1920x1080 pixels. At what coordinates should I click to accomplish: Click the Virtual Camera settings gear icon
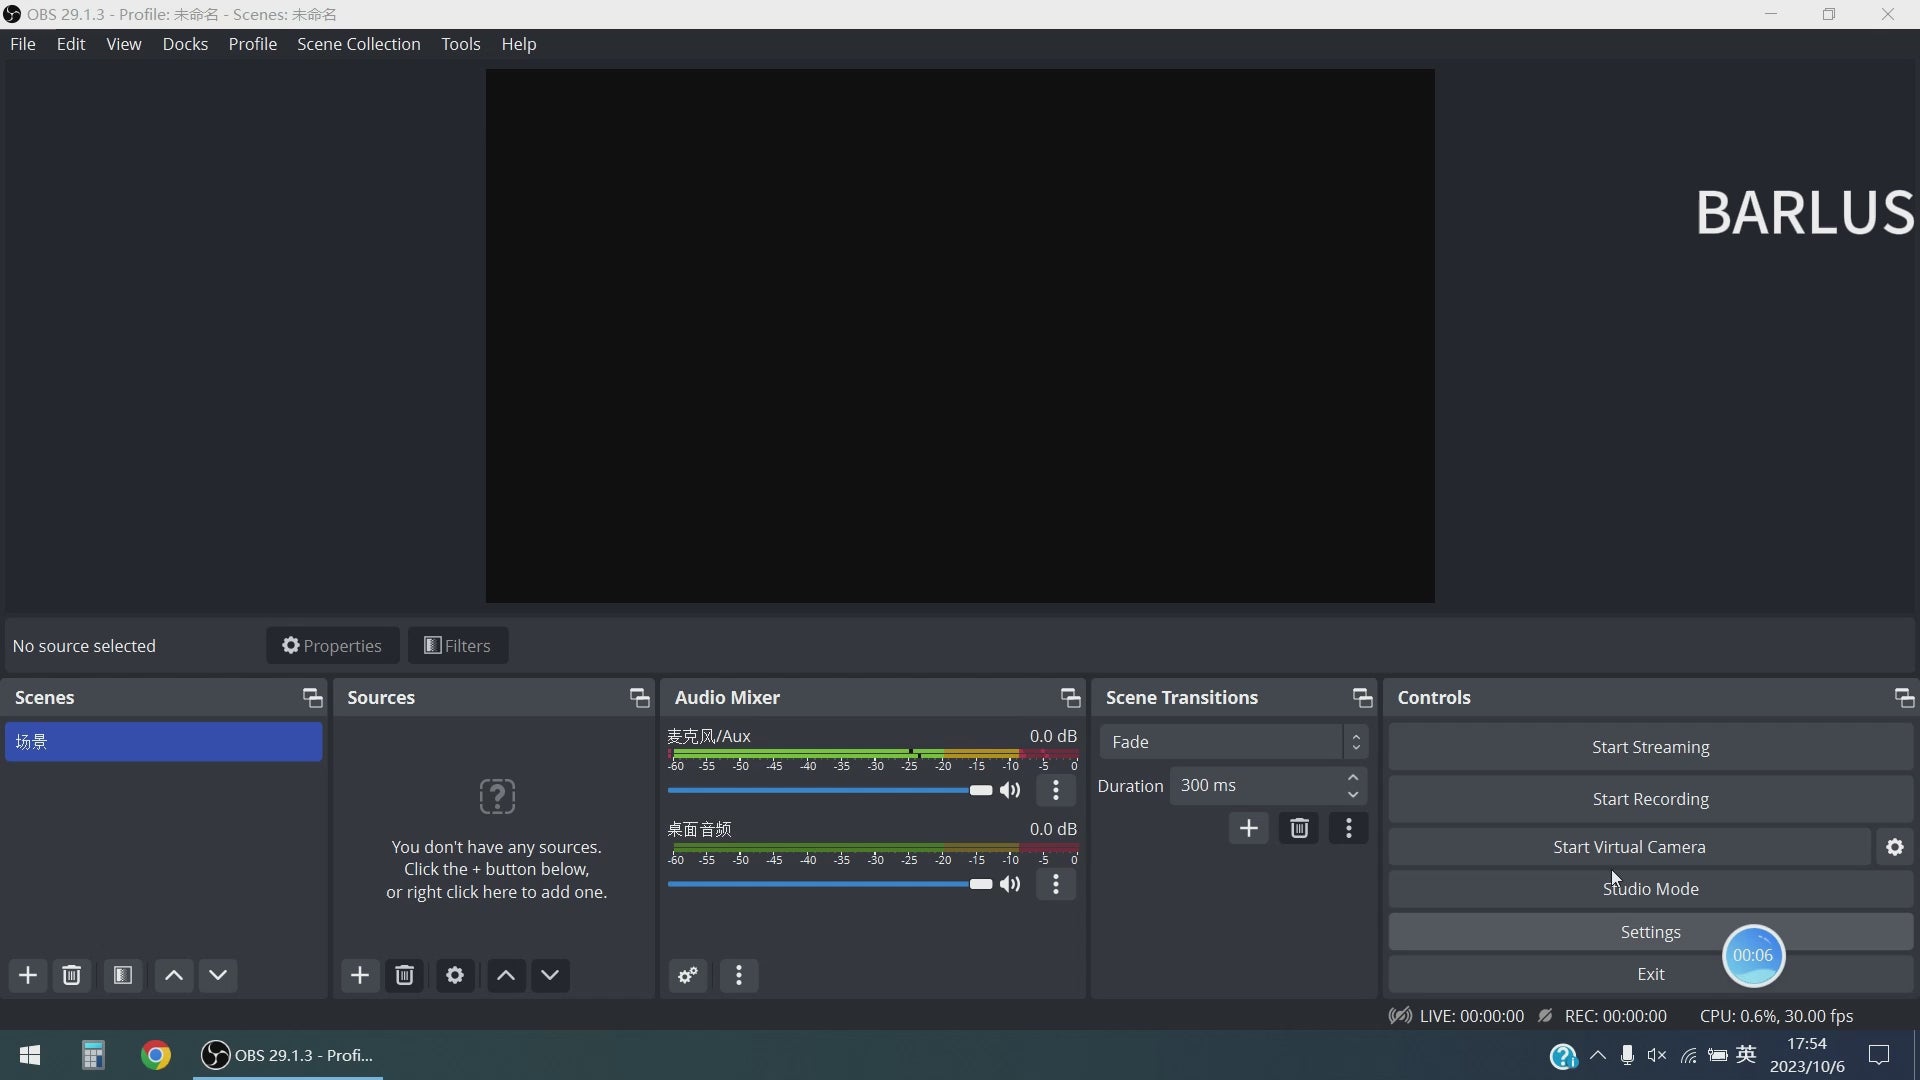[x=1894, y=847]
